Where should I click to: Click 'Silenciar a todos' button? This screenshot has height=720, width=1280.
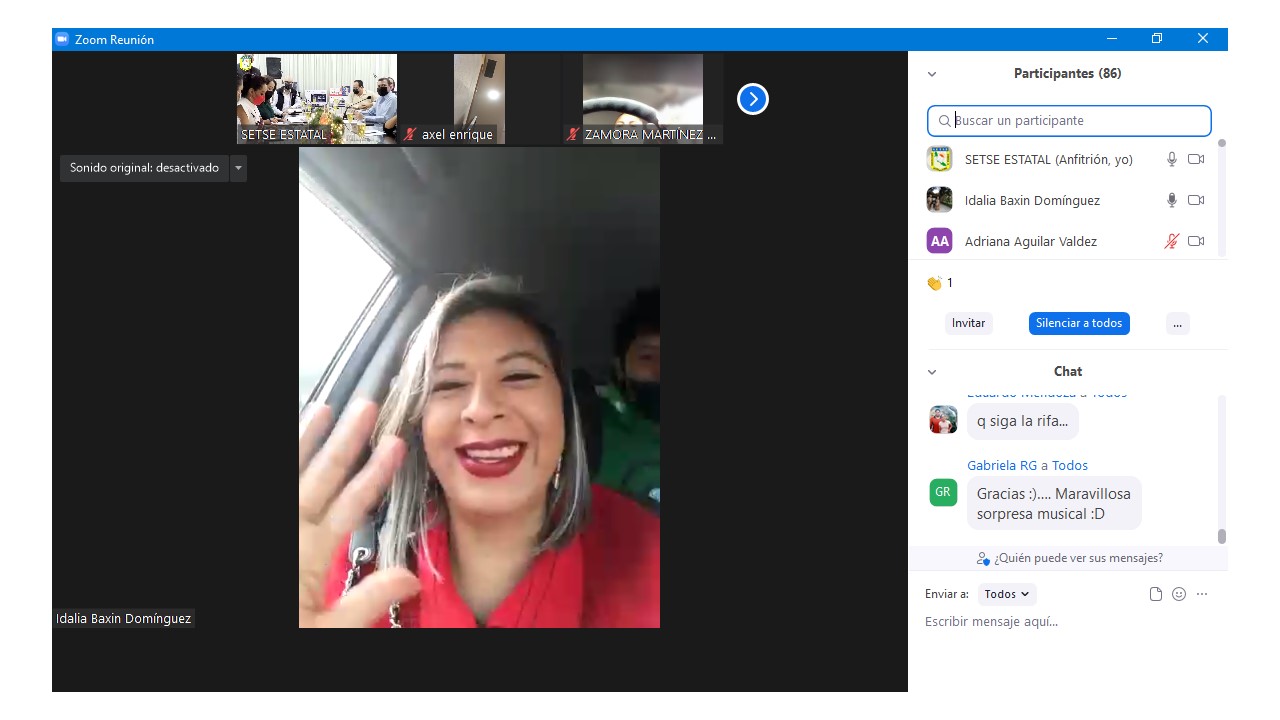[1079, 323]
